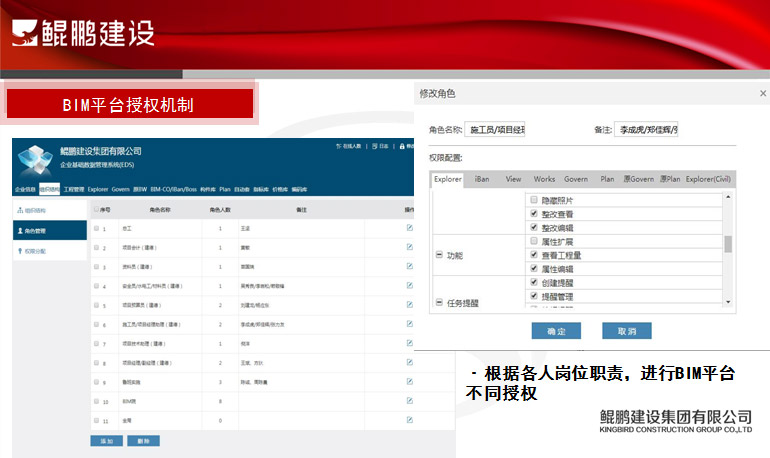Click the EDS cube logo
The height and width of the screenshot is (458, 770).
click(35, 161)
